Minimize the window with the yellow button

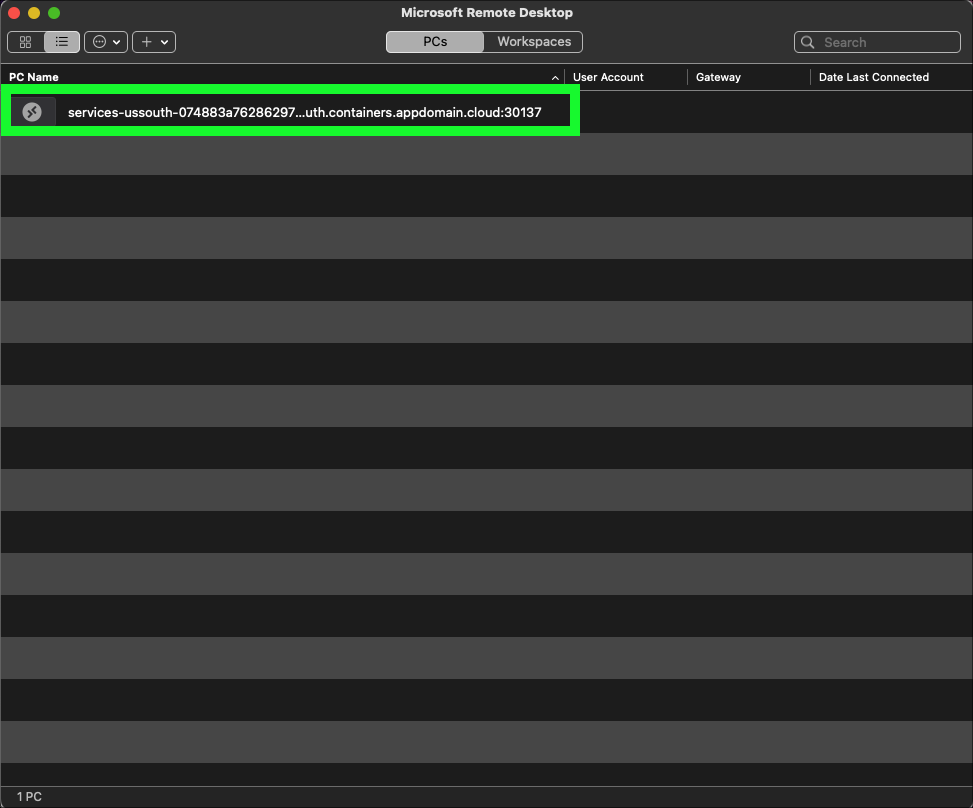click(x=34, y=13)
